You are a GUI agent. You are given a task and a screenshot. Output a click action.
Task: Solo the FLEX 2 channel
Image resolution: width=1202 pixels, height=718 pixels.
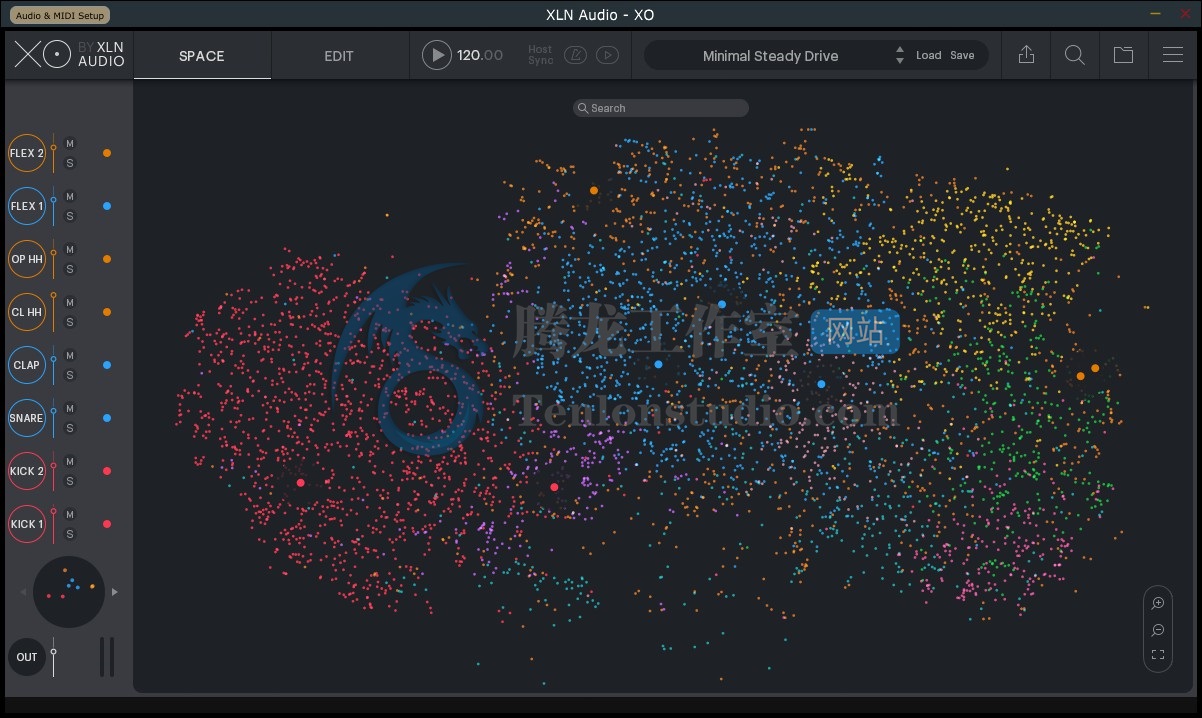(70, 163)
